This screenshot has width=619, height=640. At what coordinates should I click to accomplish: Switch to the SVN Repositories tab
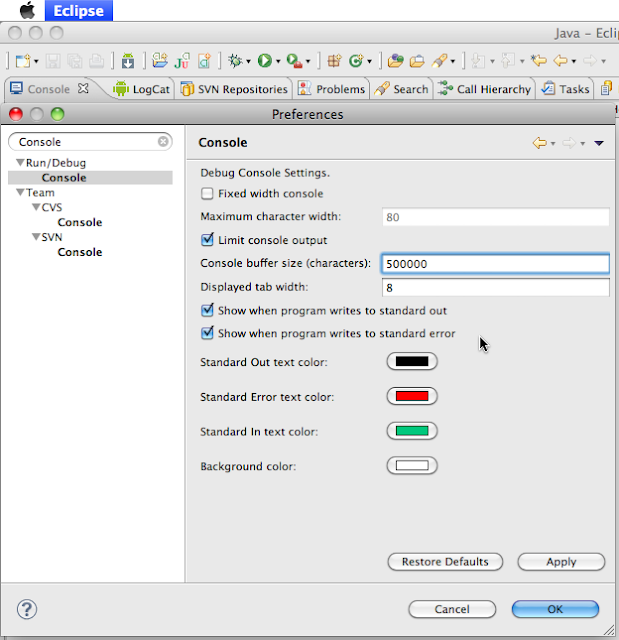click(x=234, y=89)
